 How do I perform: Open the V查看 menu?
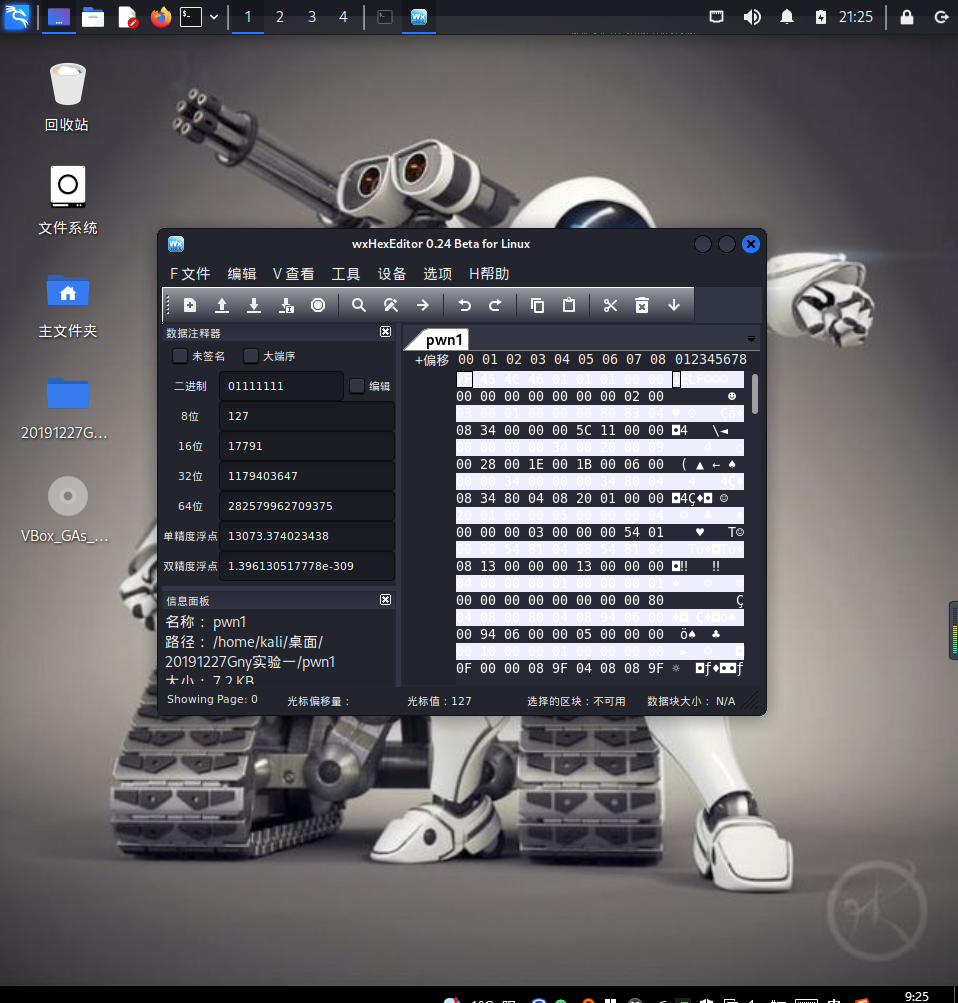[x=294, y=274]
